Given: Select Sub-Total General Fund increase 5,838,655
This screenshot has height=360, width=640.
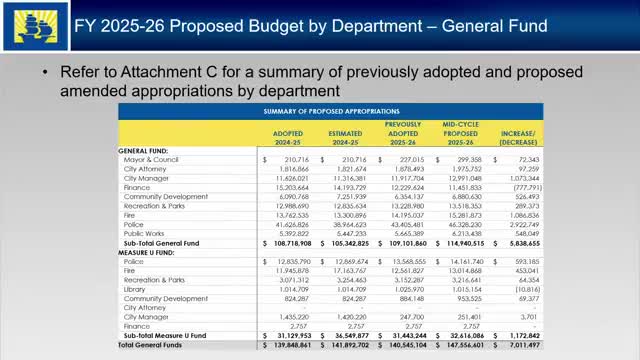Looking at the screenshot, I should point(525,243).
